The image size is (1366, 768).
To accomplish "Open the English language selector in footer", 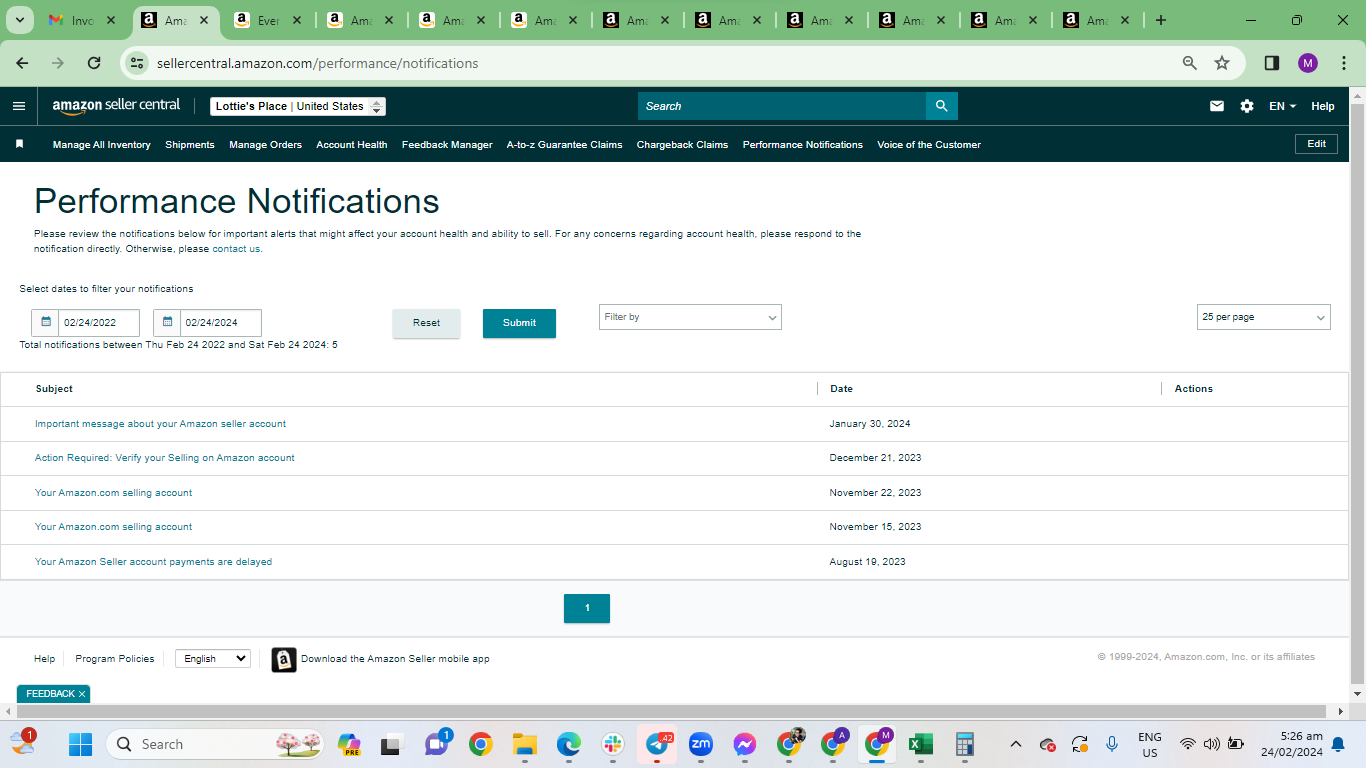I will [x=213, y=659].
